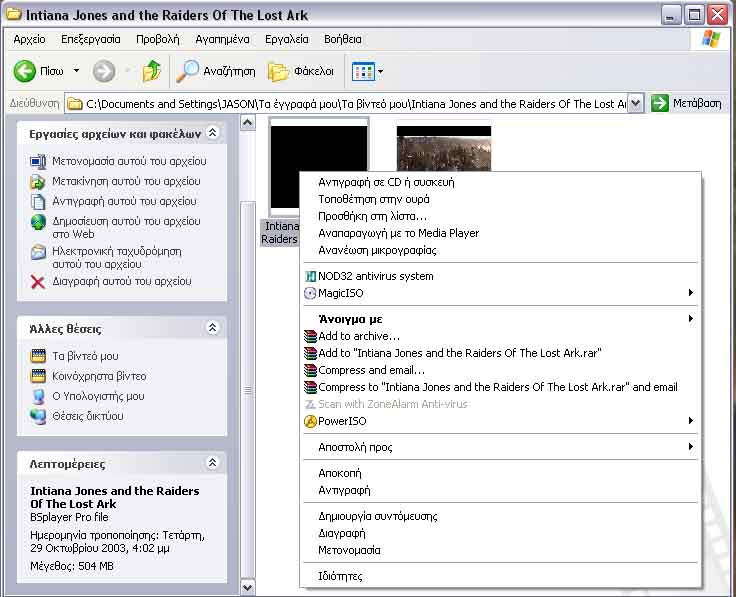Expand the Αποστολή προς submenu arrow
Screen dimensions: 736x597
click(x=690, y=446)
